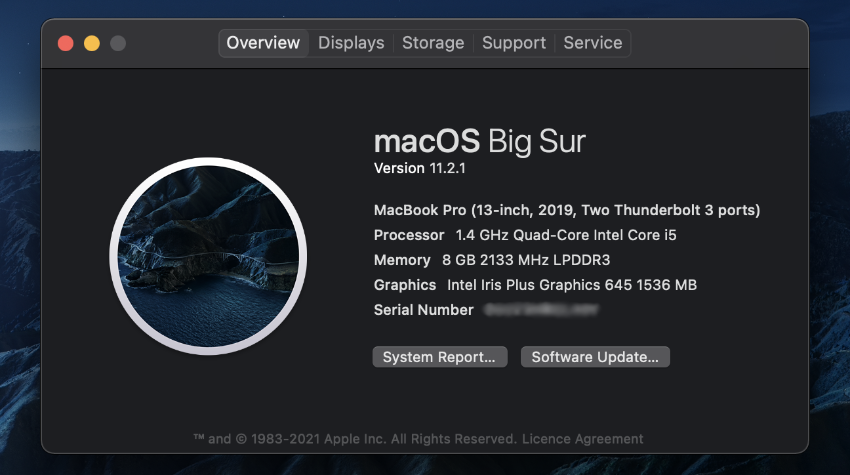
Task: Open the Storage tab
Action: point(433,43)
